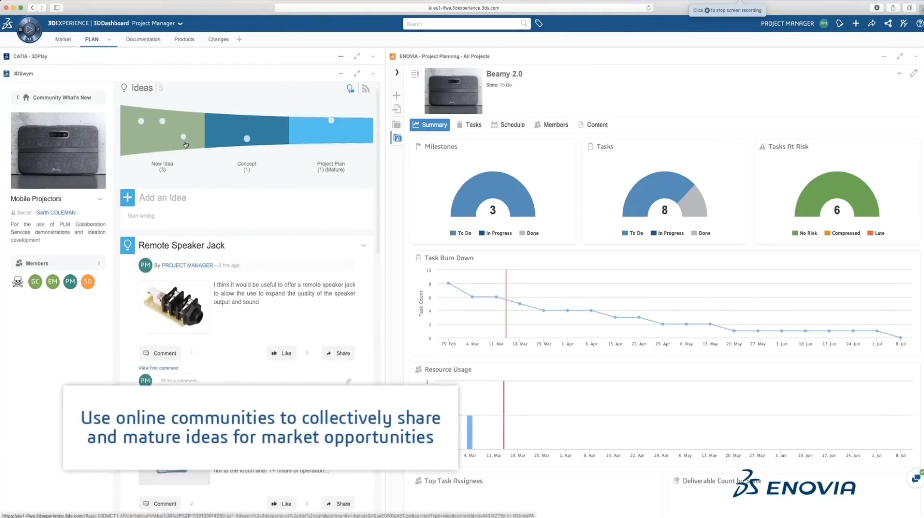
Task: Click the ENOVIA sidebar plus icon
Action: pos(397,95)
